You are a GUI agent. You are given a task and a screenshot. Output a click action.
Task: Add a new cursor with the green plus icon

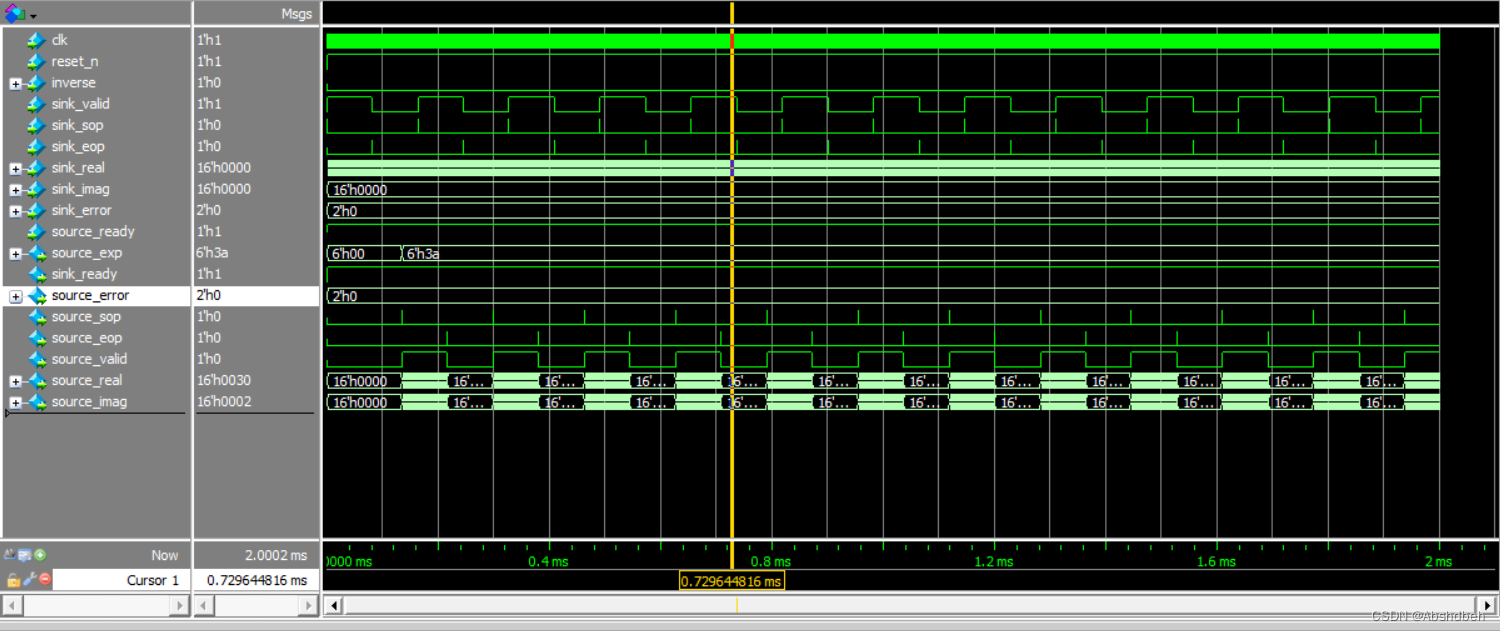tap(41, 555)
